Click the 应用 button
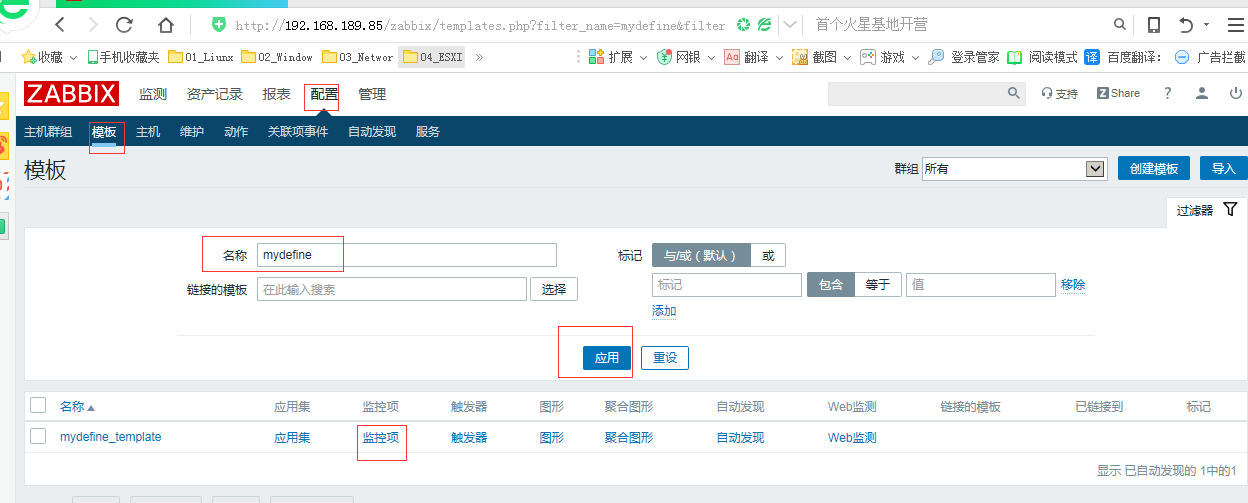1248x503 pixels. [607, 358]
